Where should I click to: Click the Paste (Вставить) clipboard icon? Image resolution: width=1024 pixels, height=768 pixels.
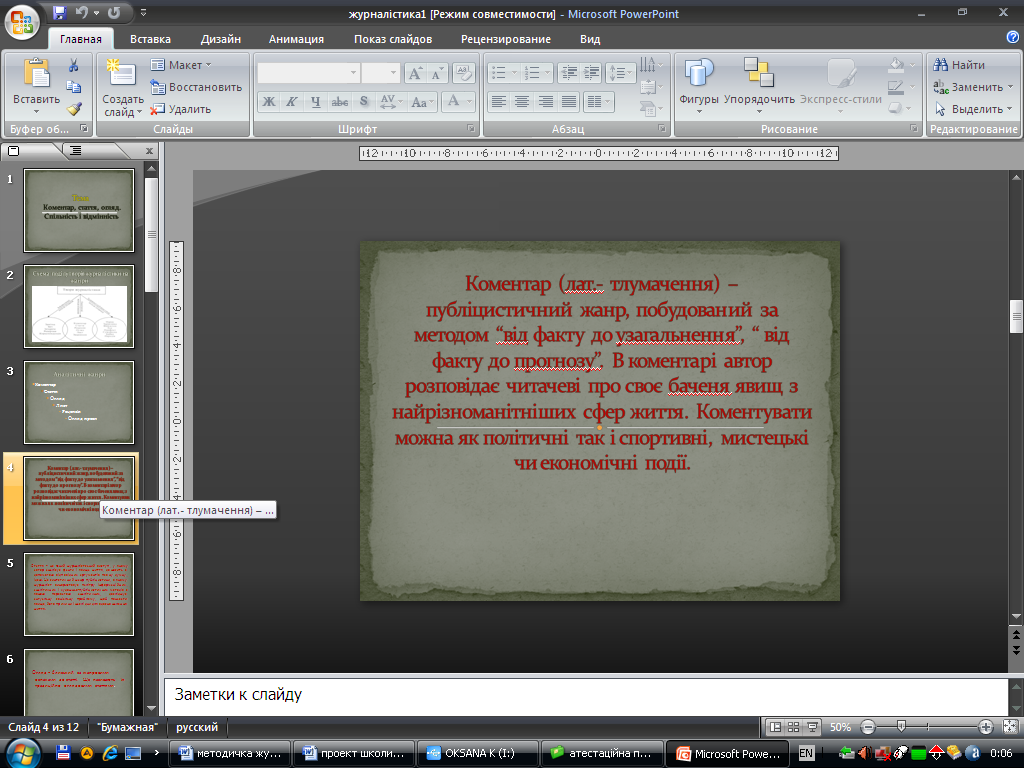point(36,74)
